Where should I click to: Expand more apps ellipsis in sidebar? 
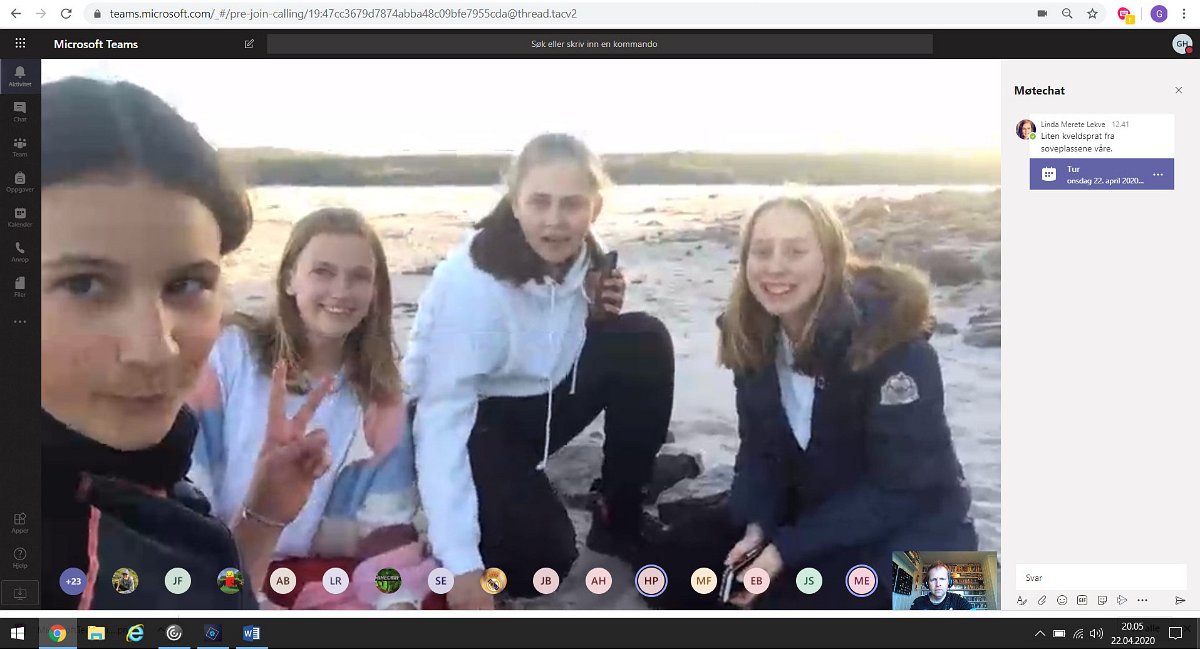tap(20, 322)
